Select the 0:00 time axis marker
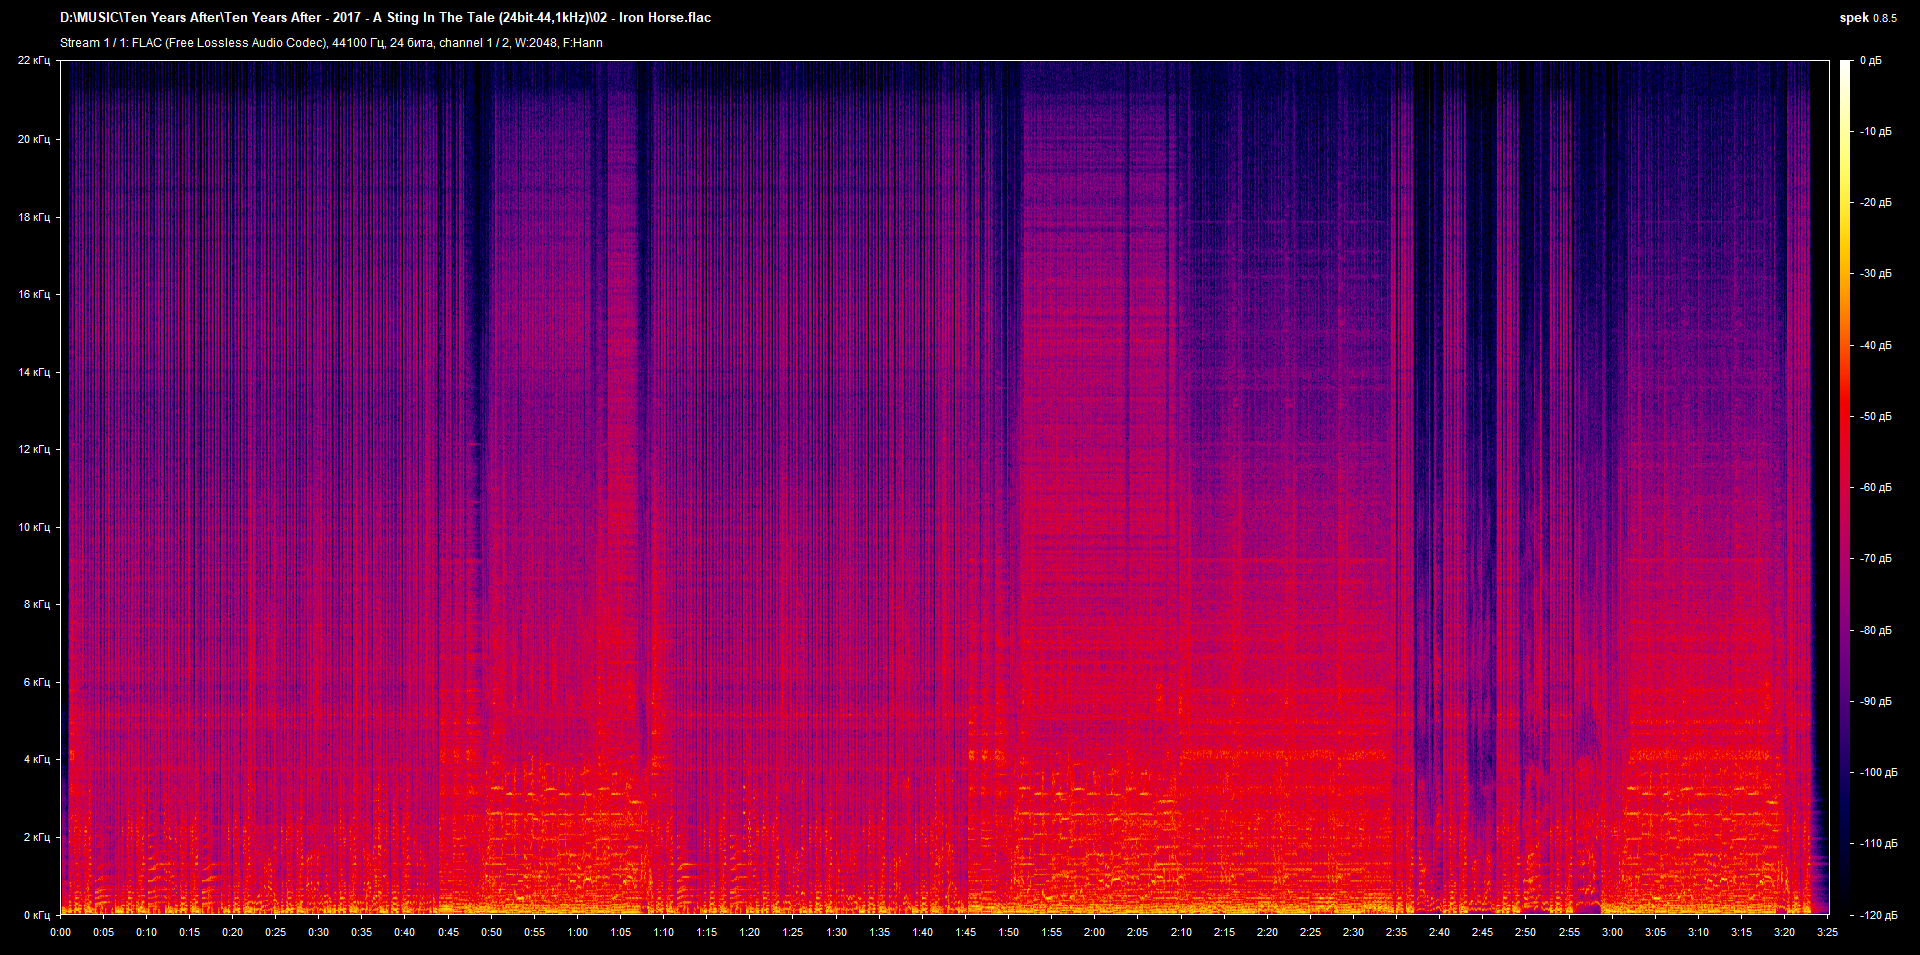1920x955 pixels. coord(61,932)
